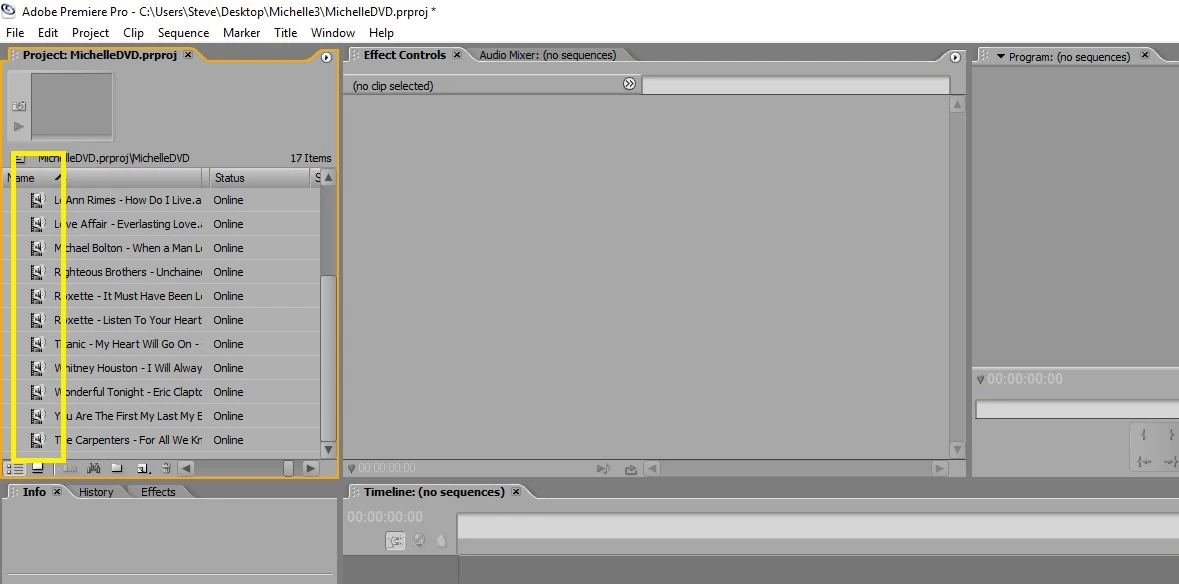Click Project list scroll up arrow
1179x584 pixels.
tap(328, 178)
